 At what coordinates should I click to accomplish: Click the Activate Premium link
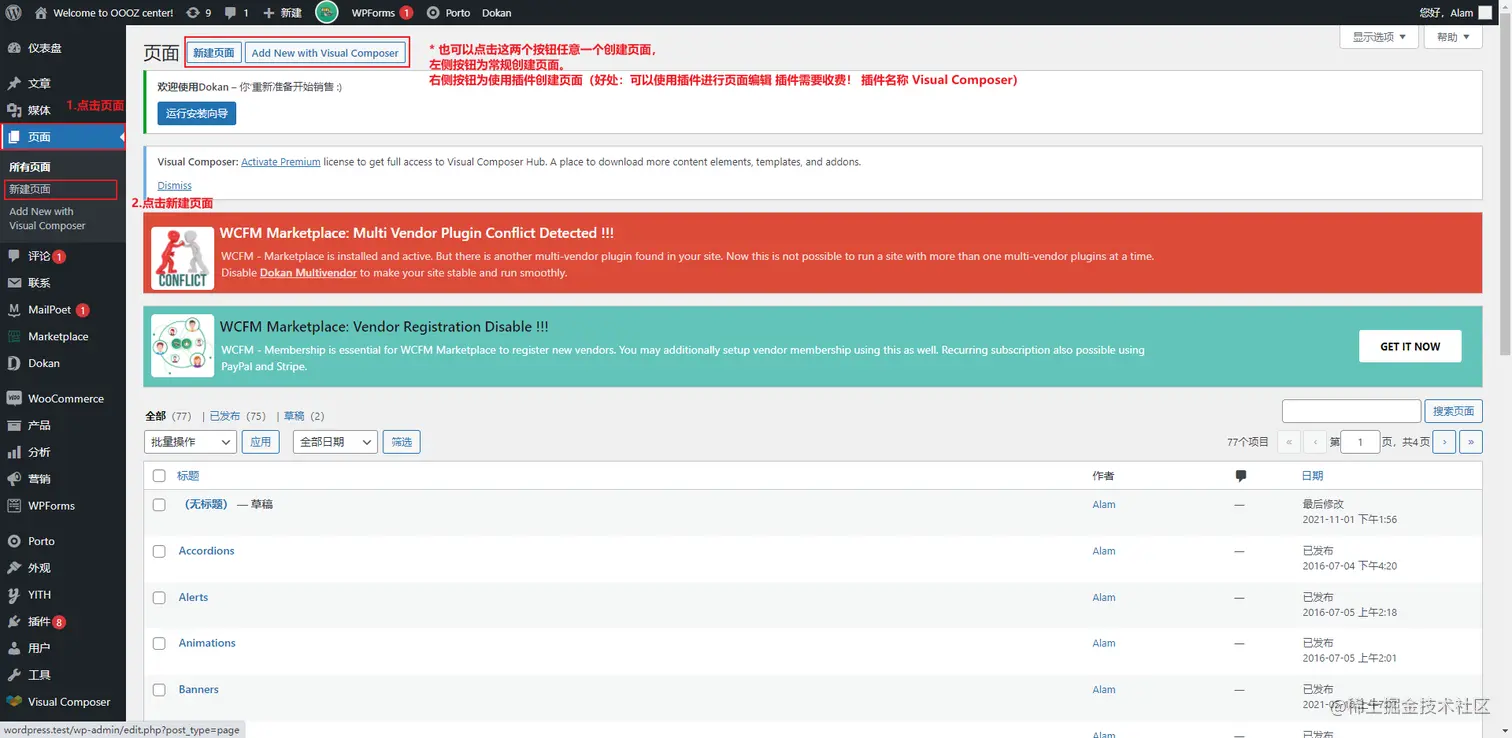click(281, 162)
